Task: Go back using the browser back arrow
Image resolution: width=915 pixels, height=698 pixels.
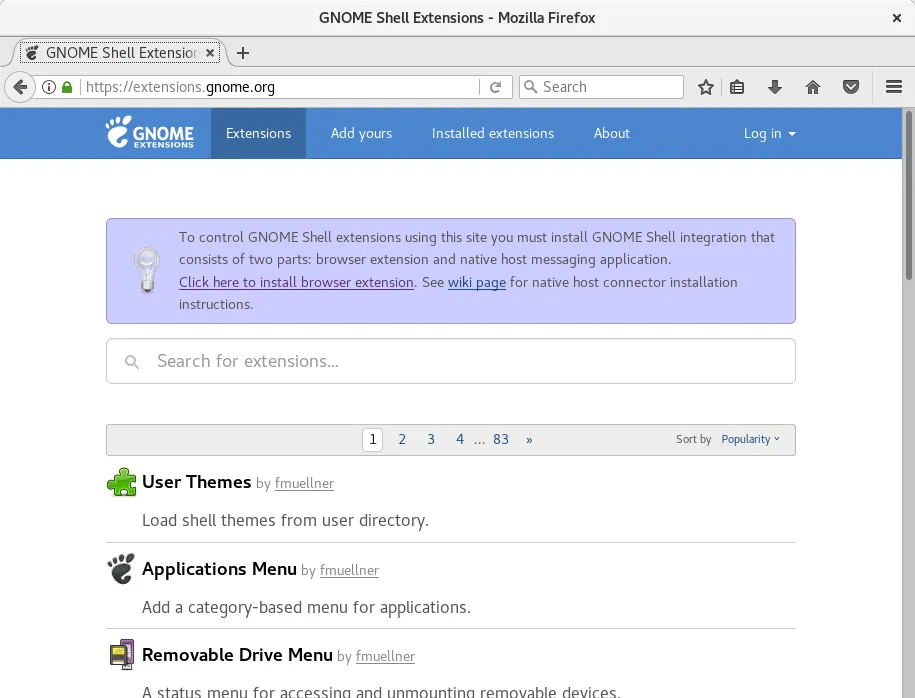Action: tap(20, 87)
